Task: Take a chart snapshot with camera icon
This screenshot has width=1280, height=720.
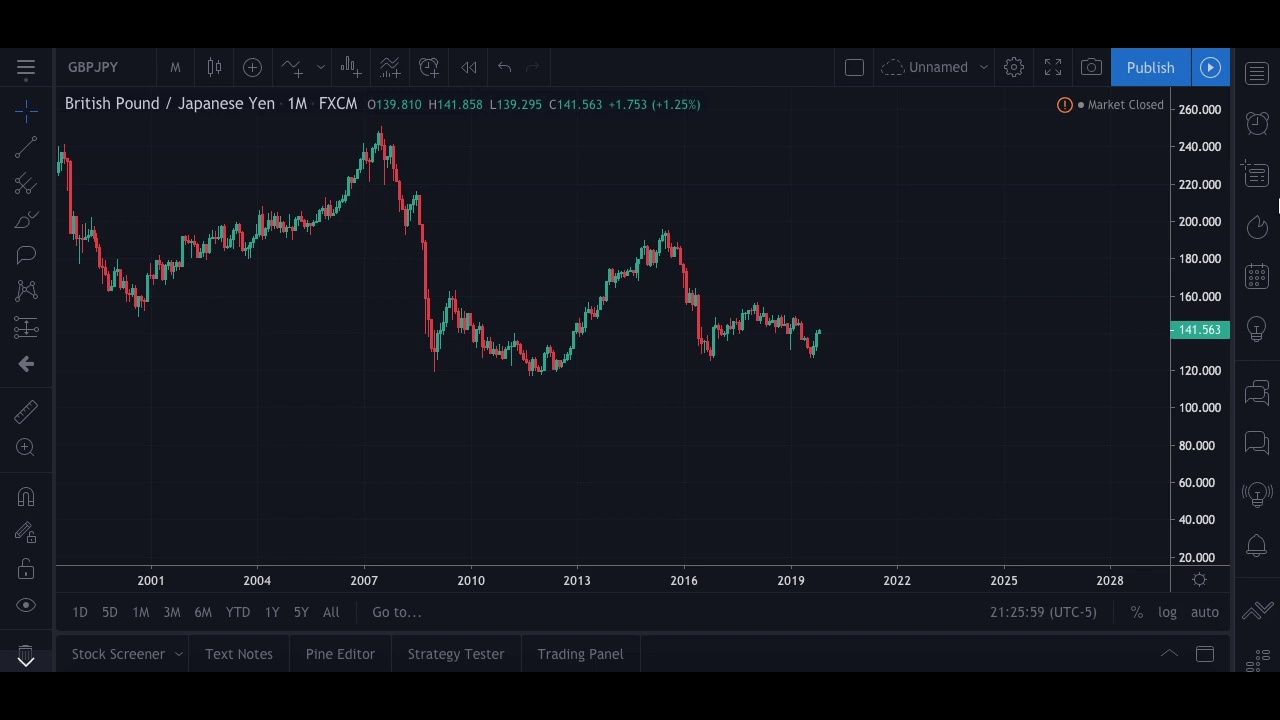Action: (1091, 67)
